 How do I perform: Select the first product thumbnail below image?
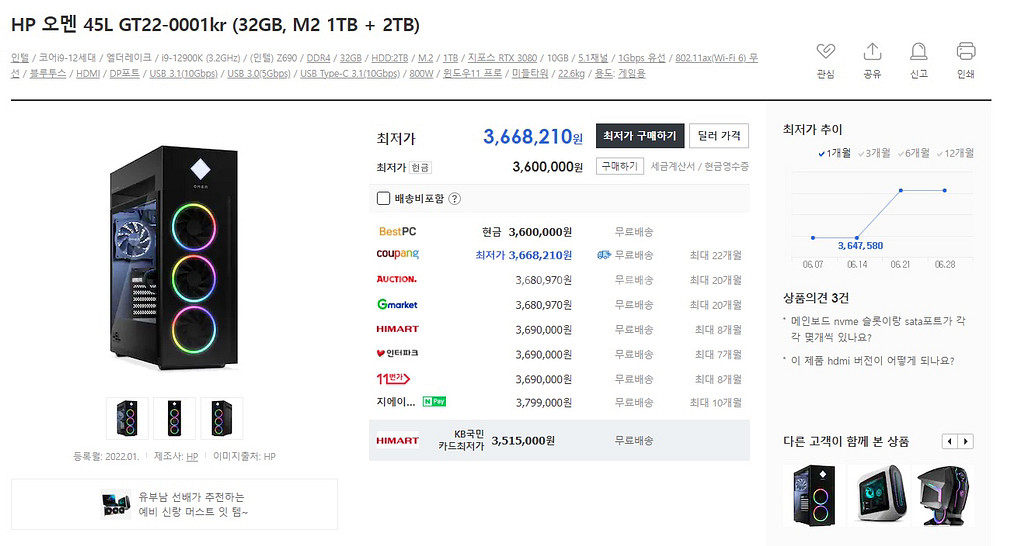click(x=127, y=418)
